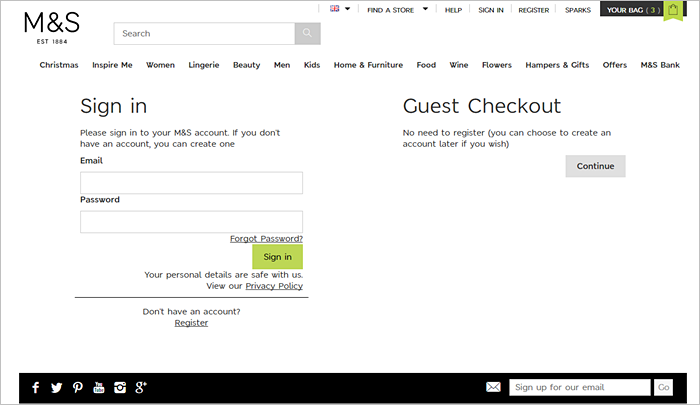
Task: Click the search magnifier button
Action: [x=307, y=33]
